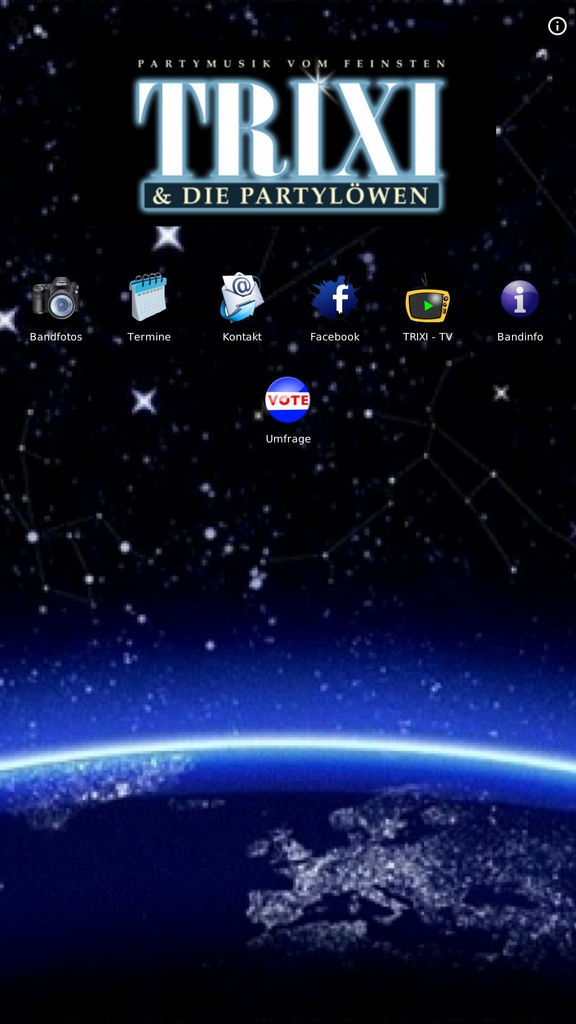Tap the Bandfotos label

point(56,337)
